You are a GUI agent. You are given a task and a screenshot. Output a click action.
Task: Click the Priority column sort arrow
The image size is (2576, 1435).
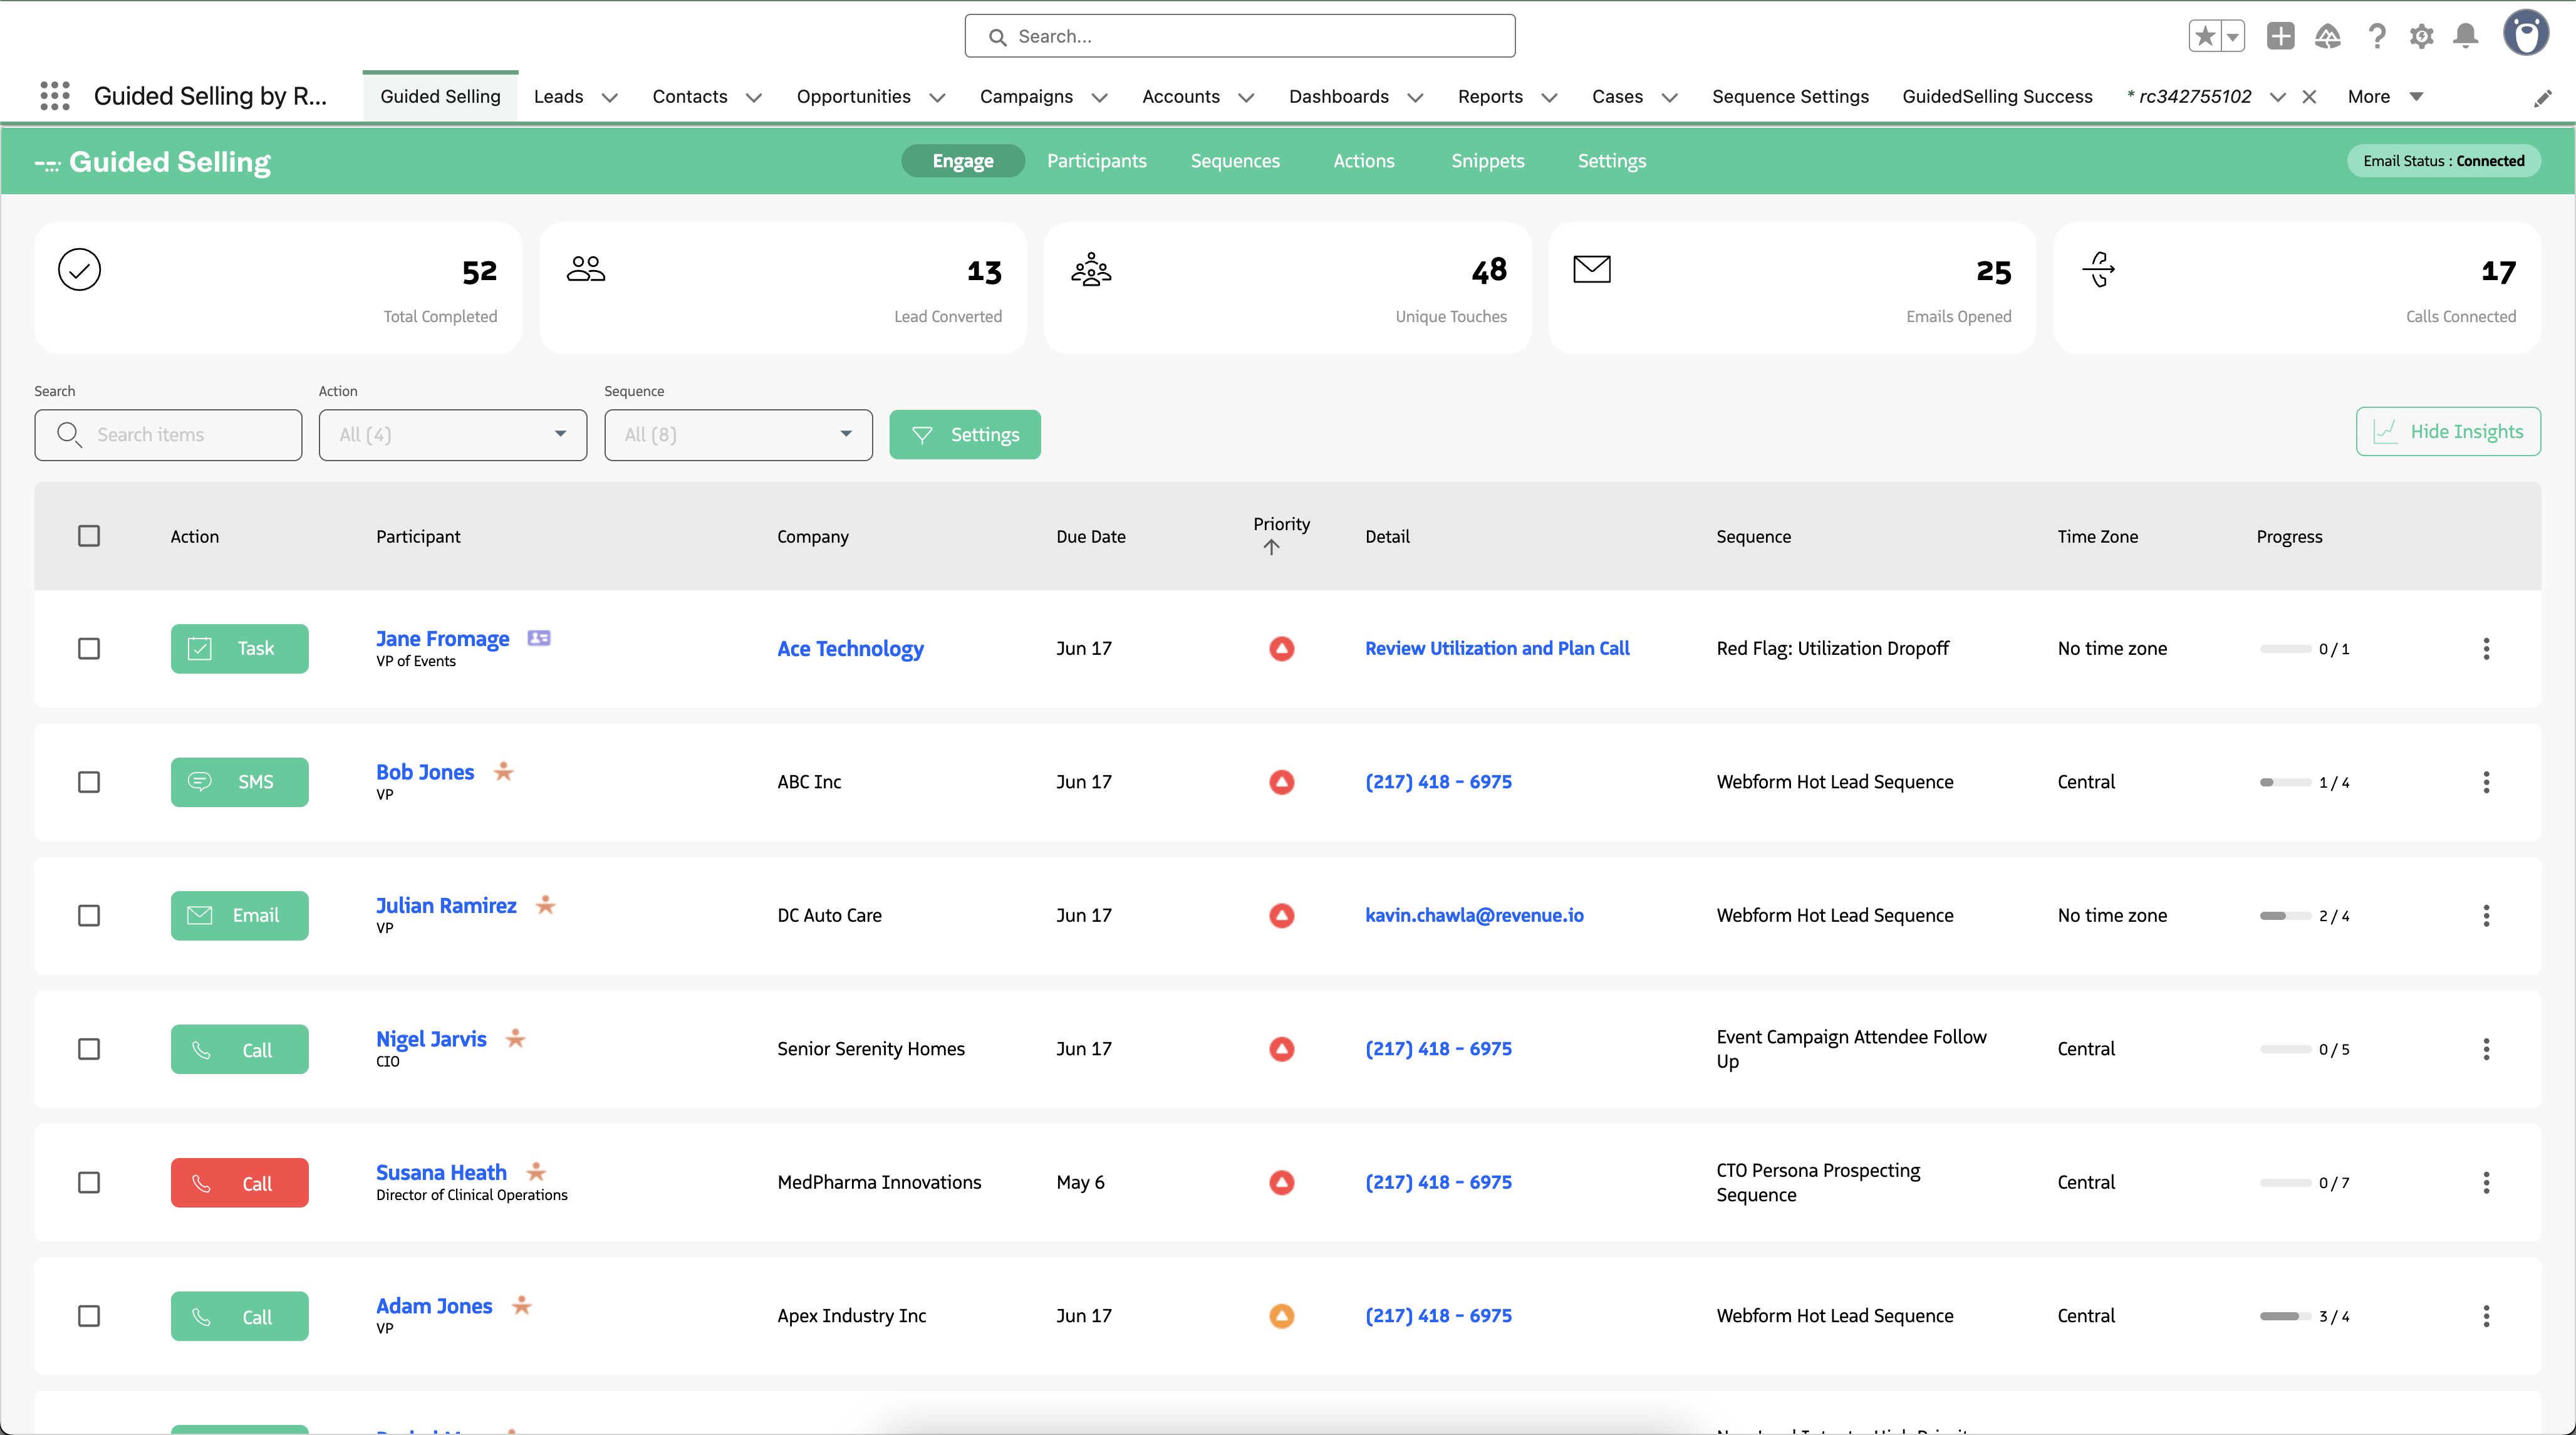coord(1271,547)
